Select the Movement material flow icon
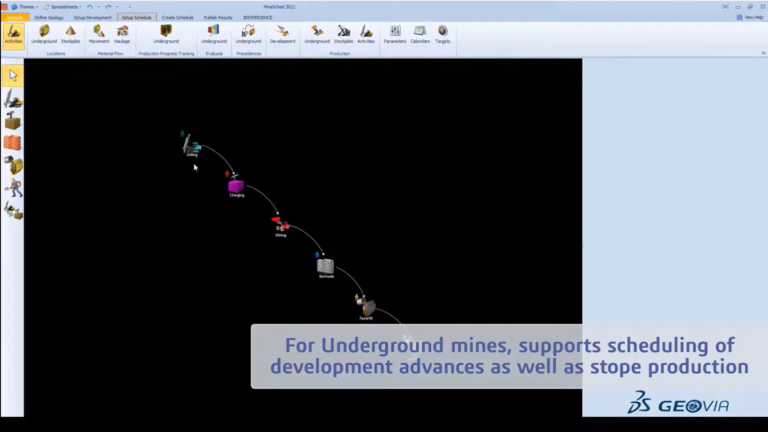This screenshot has height=432, width=768. (x=99, y=35)
